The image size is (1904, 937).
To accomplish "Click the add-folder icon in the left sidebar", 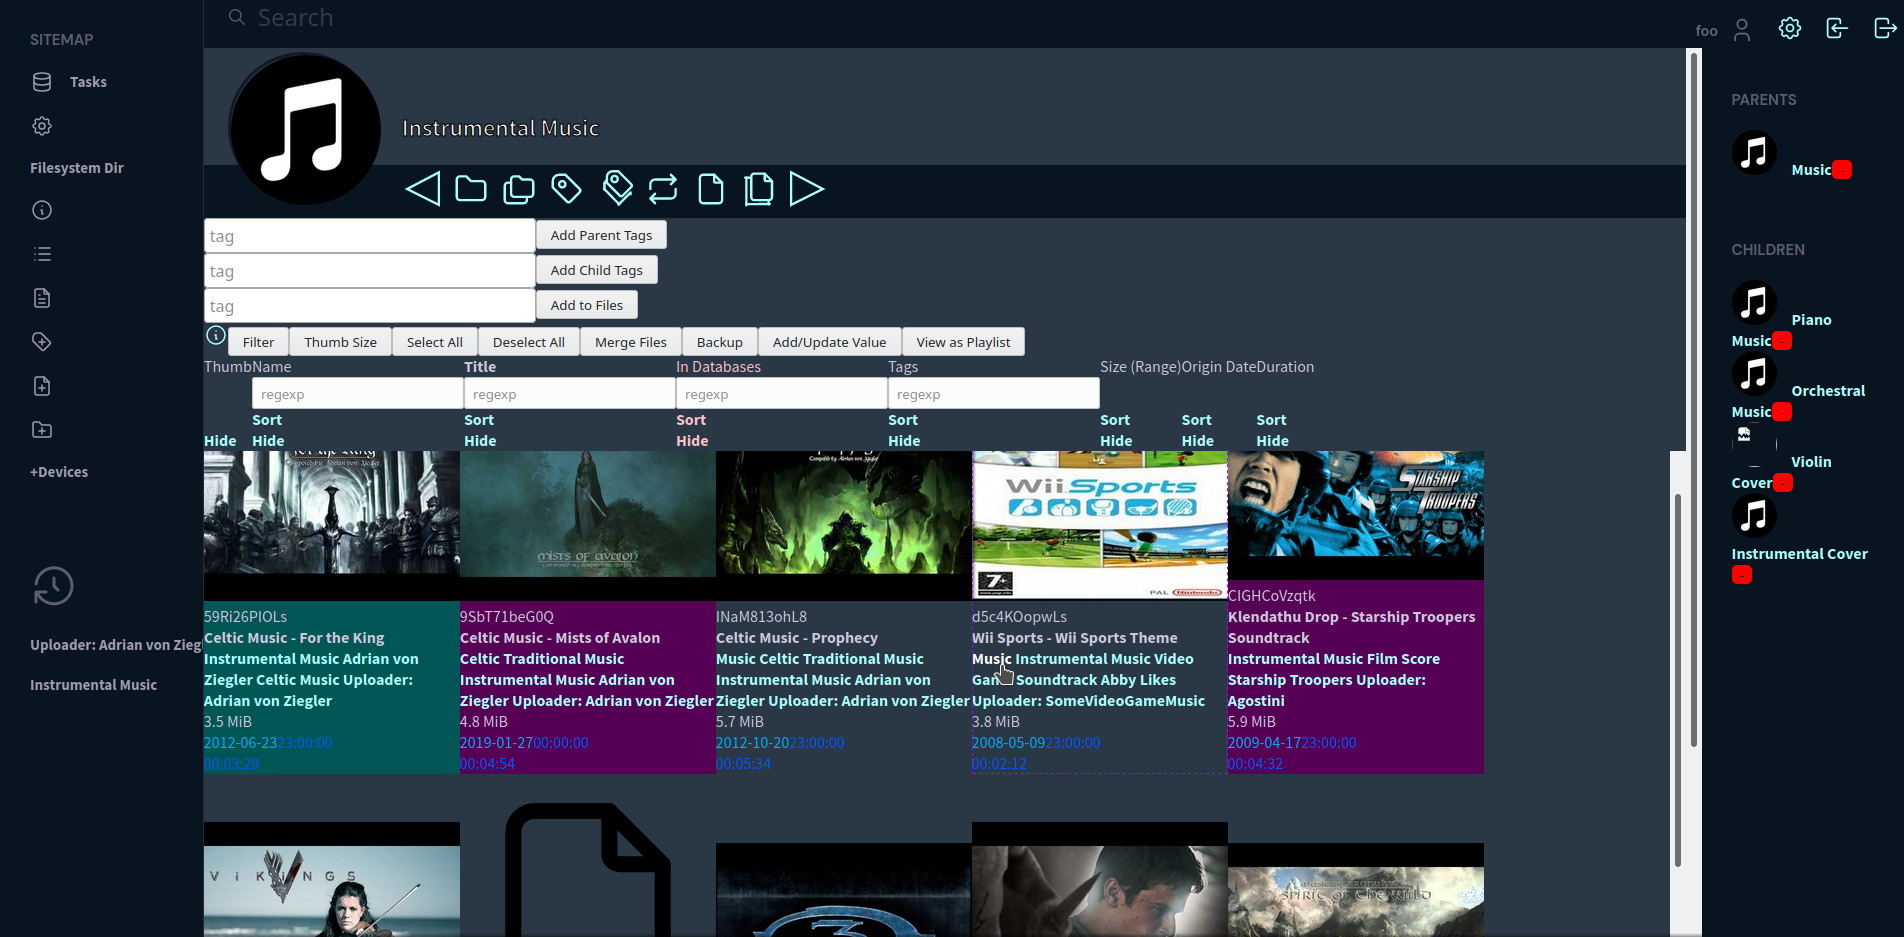I will click(42, 430).
